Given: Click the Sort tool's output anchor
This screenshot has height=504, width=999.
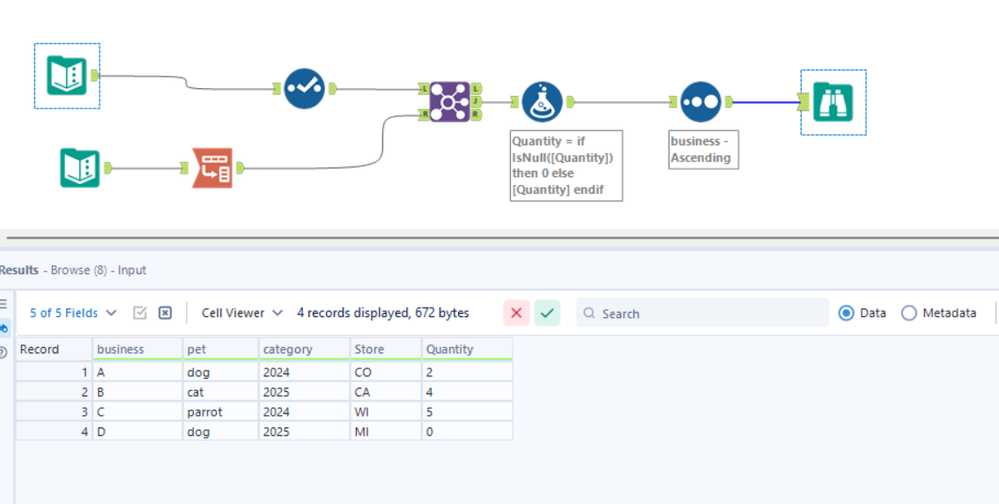Looking at the screenshot, I should click(x=728, y=102).
